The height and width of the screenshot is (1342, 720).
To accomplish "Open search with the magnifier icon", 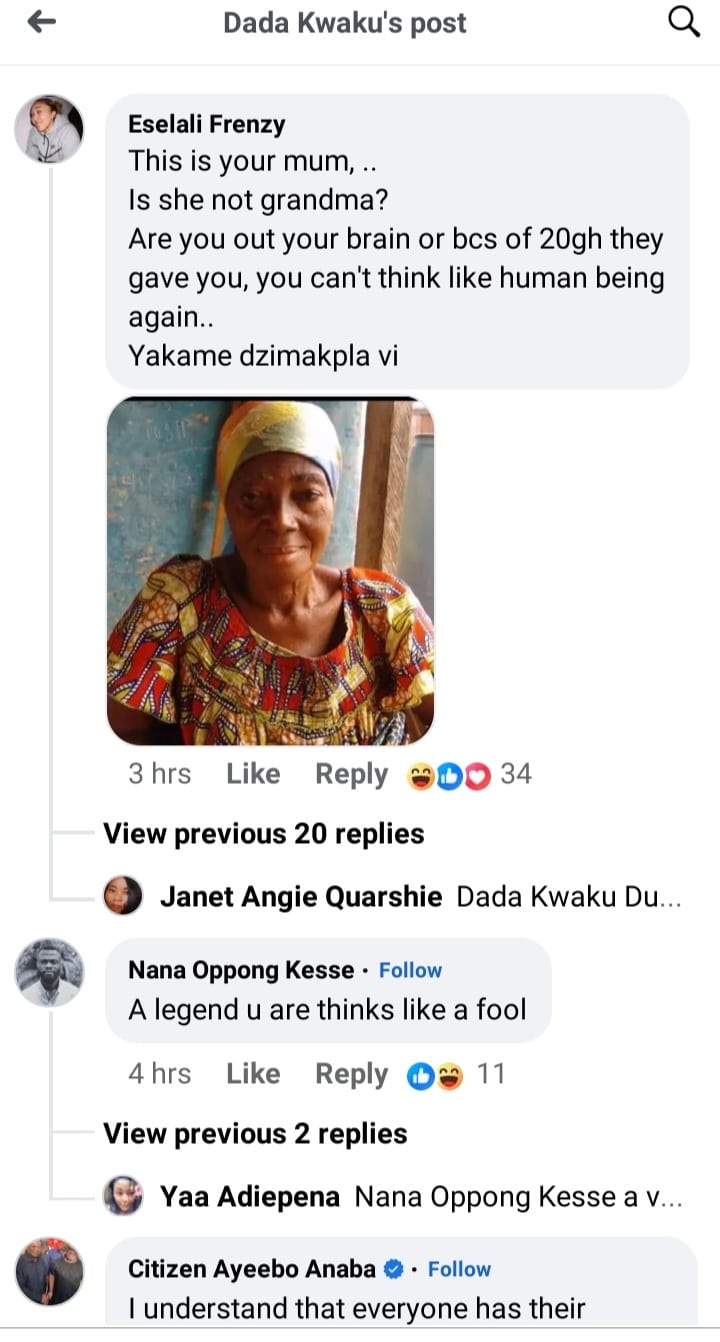I will 683,21.
